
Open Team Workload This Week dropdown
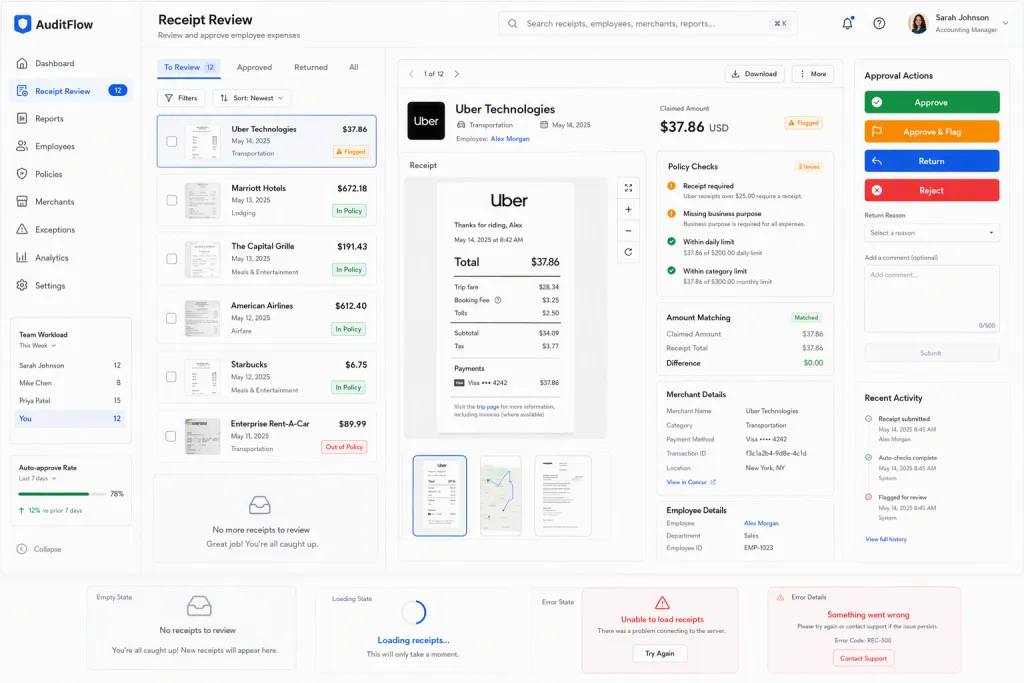tap(37, 345)
